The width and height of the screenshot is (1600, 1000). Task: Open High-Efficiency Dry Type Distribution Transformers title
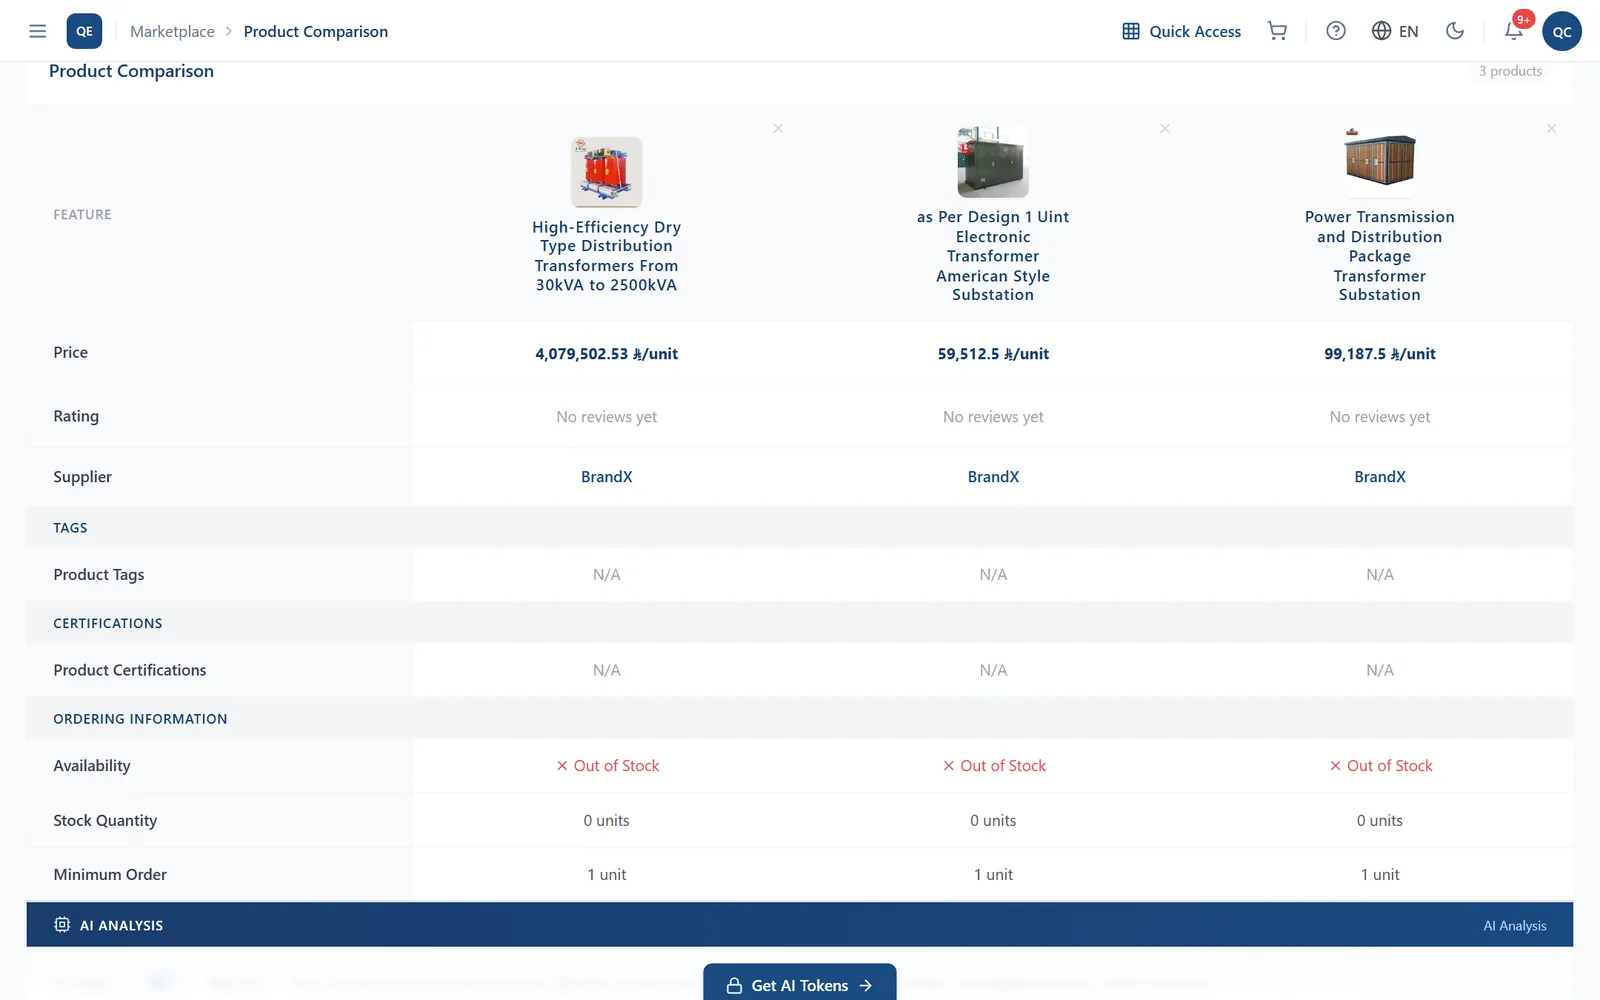click(606, 256)
